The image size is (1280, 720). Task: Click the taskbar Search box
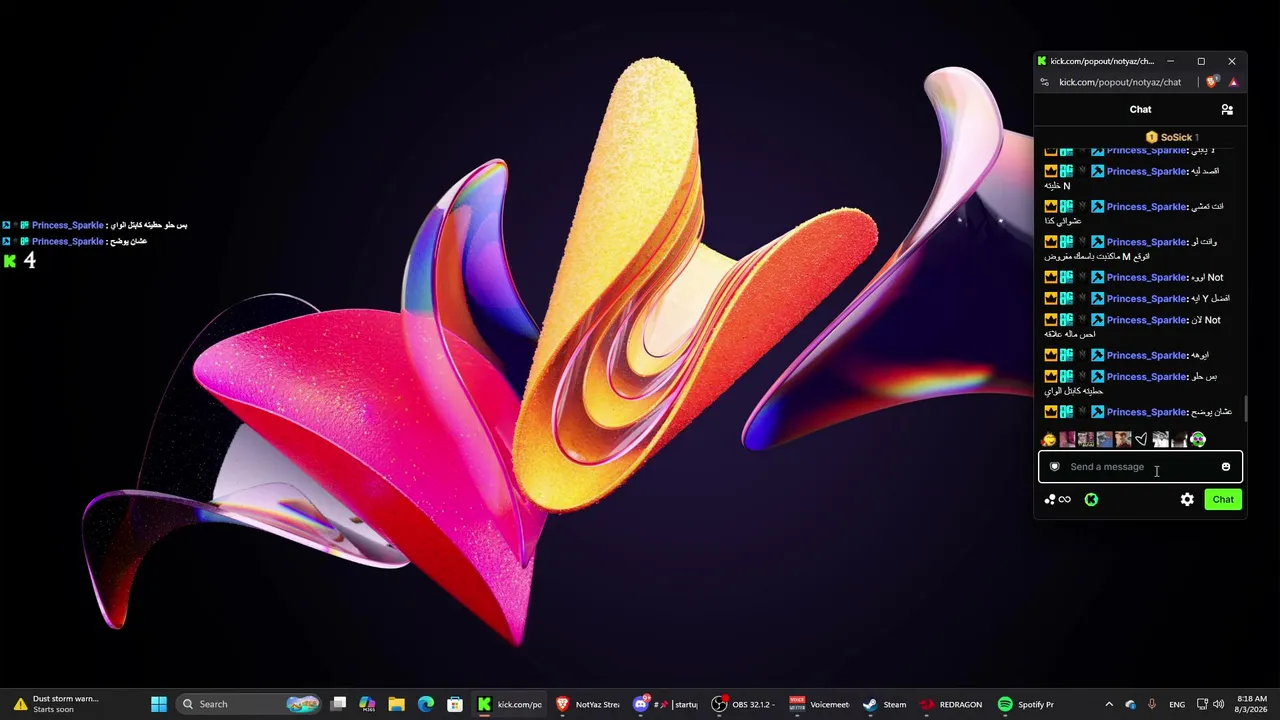(x=248, y=704)
